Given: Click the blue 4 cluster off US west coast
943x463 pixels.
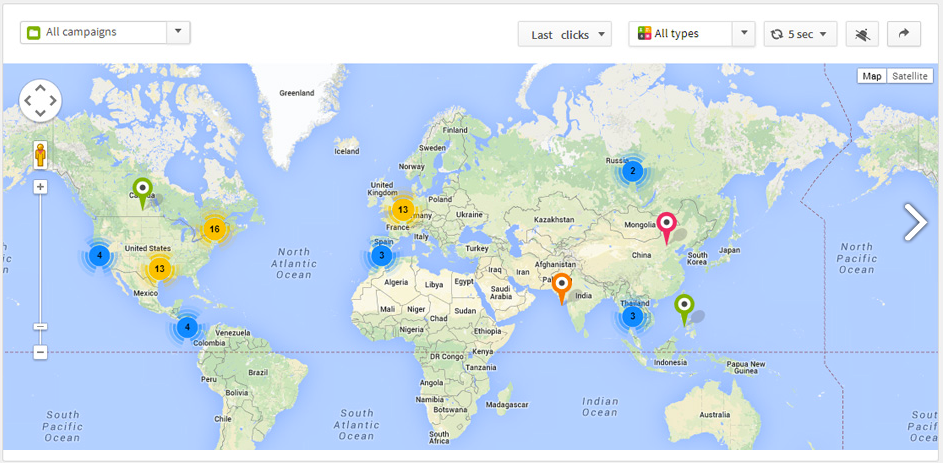Looking at the screenshot, I should pos(99,255).
